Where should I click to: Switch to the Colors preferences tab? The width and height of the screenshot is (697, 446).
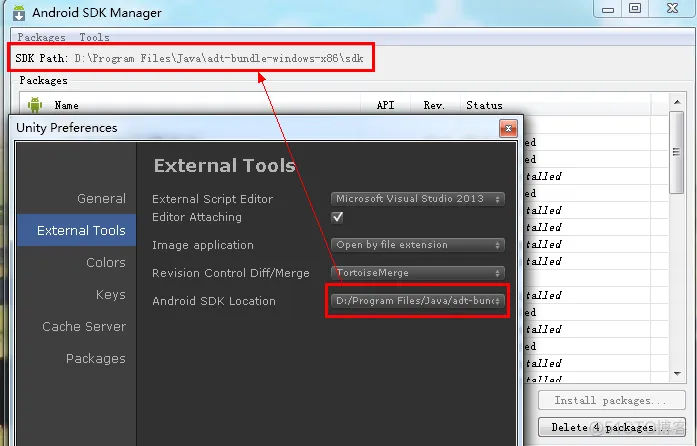click(x=106, y=262)
